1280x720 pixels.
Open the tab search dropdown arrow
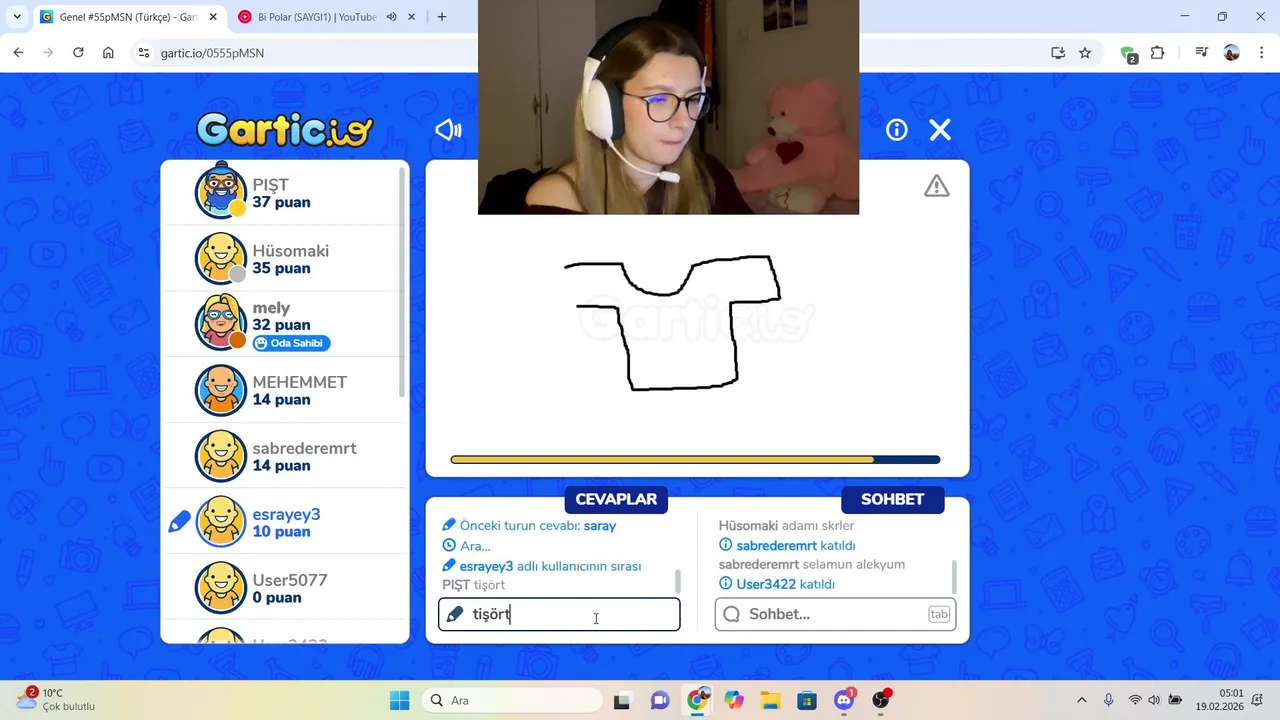pyautogui.click(x=17, y=17)
